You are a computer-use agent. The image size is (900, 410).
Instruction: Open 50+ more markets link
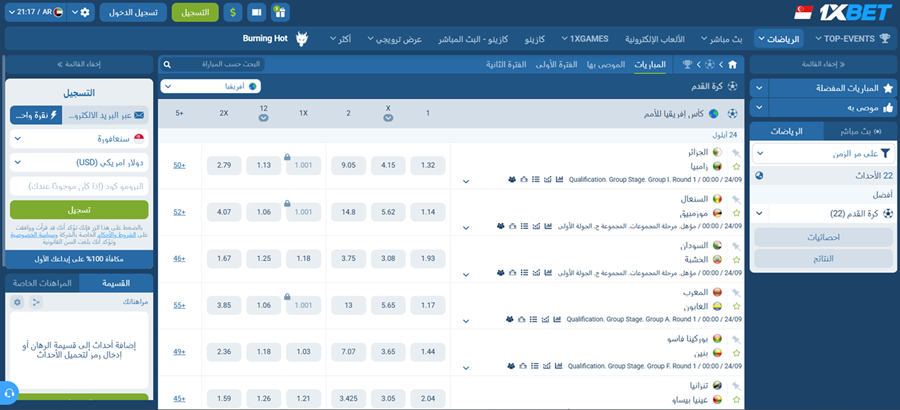pyautogui.click(x=180, y=165)
